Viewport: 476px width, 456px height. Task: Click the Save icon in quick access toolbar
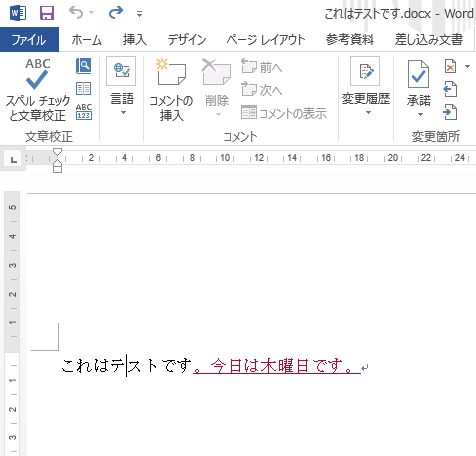click(x=47, y=13)
